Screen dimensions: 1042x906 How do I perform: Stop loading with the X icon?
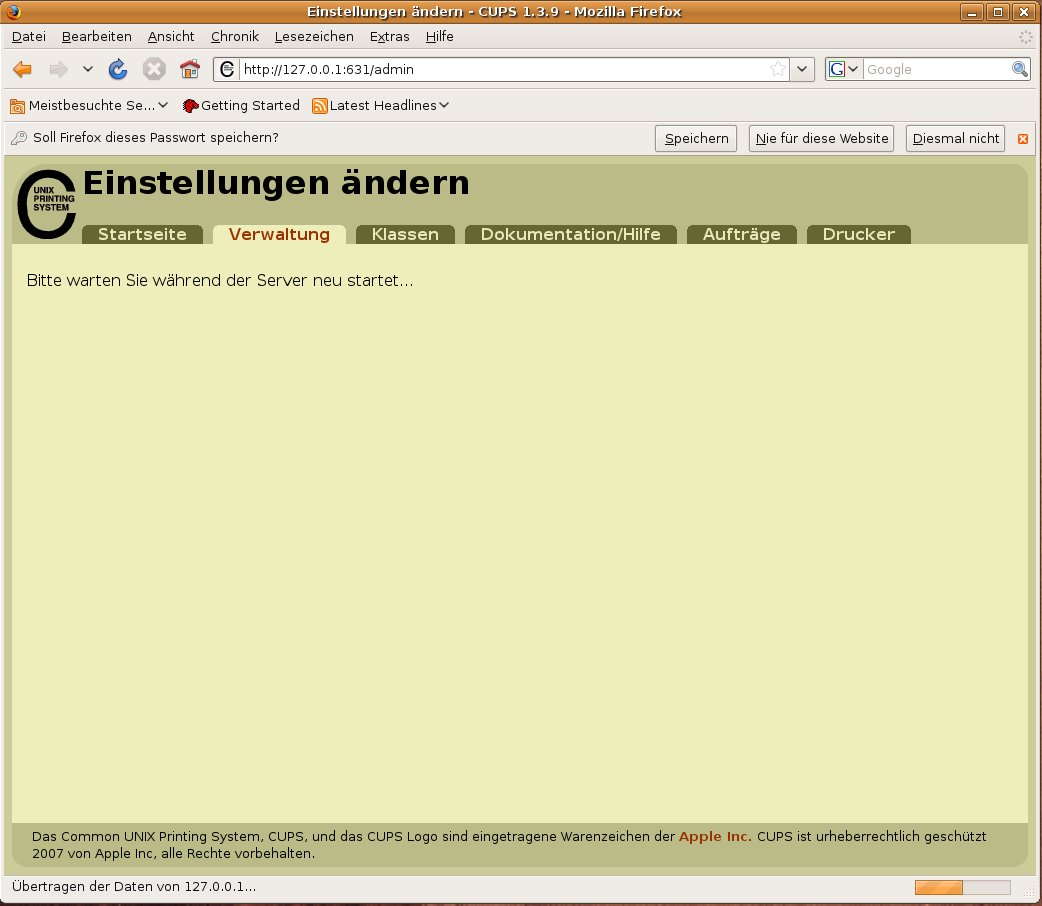coord(153,69)
